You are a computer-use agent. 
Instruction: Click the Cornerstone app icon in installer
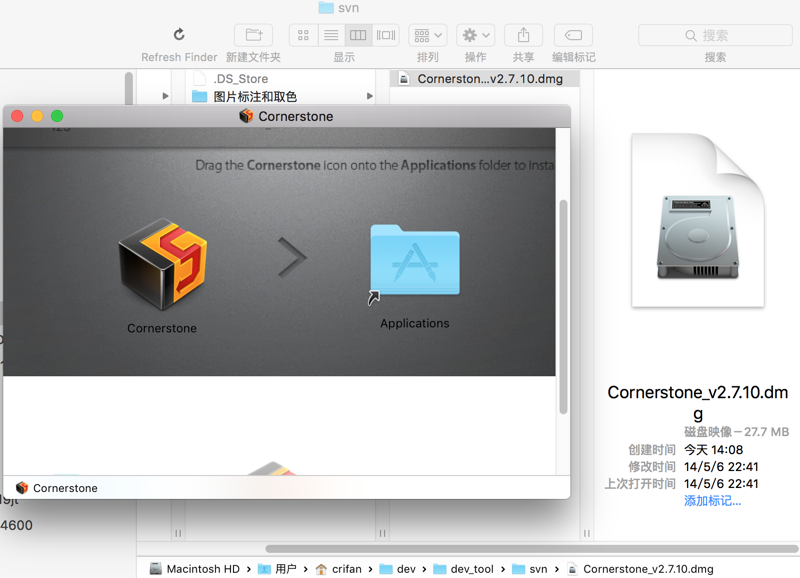pos(162,264)
